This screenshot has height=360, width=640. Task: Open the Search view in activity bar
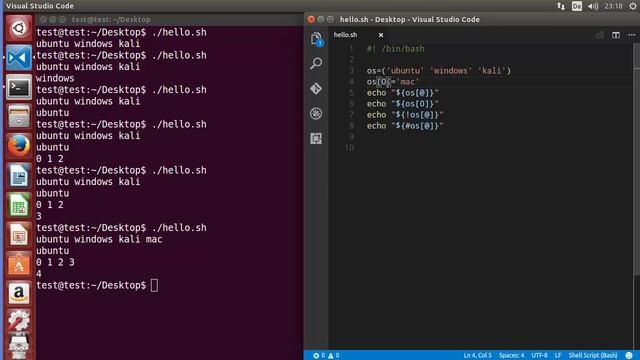click(316, 63)
